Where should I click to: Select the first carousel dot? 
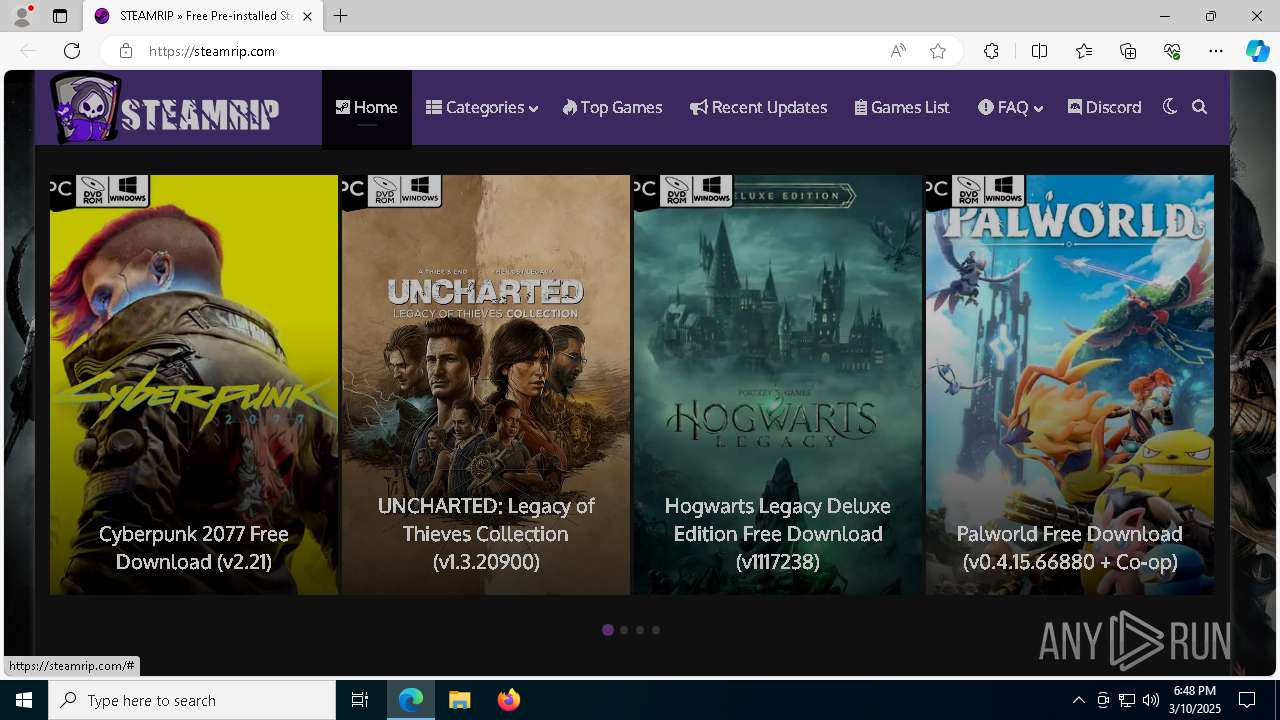608,630
